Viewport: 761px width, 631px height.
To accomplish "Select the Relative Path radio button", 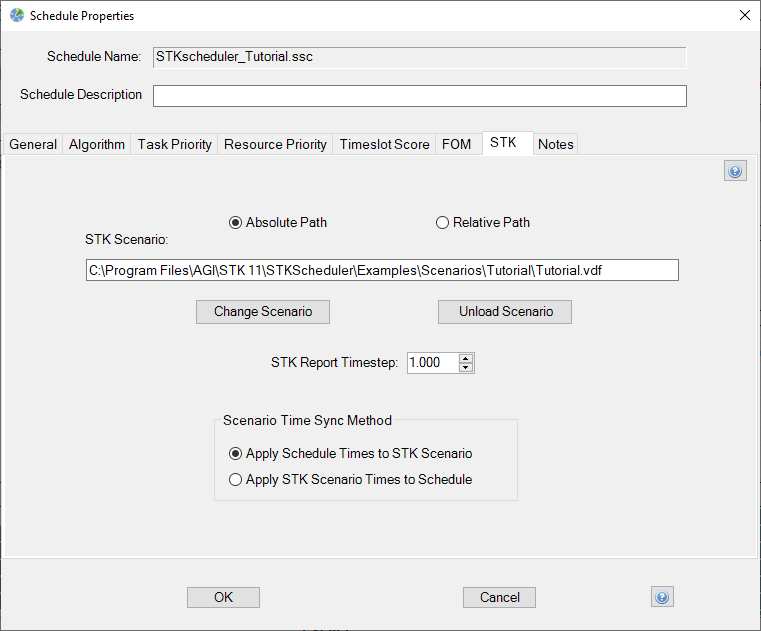I will pyautogui.click(x=442, y=222).
